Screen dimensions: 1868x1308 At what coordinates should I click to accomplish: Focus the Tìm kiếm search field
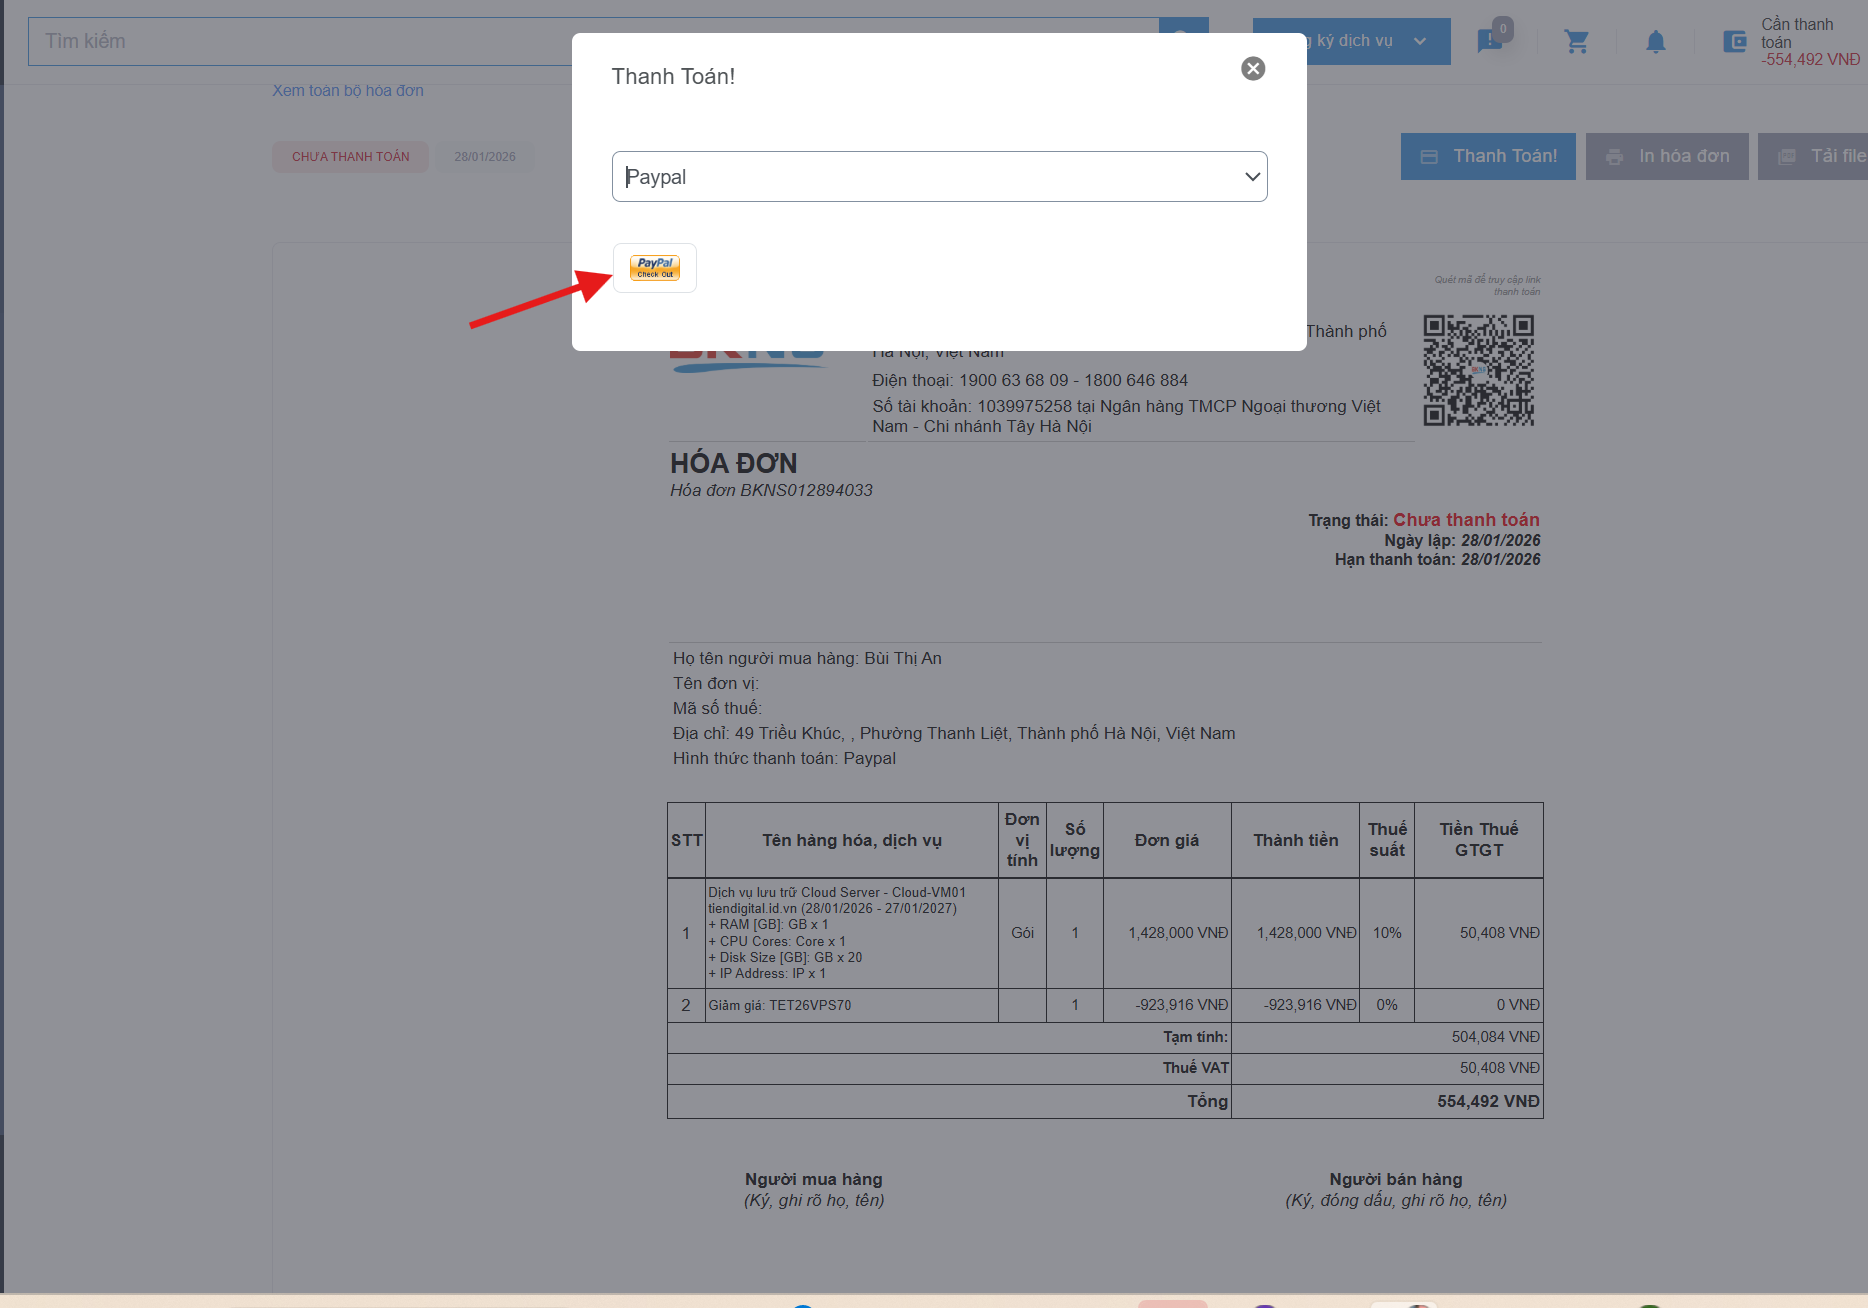coord(300,42)
